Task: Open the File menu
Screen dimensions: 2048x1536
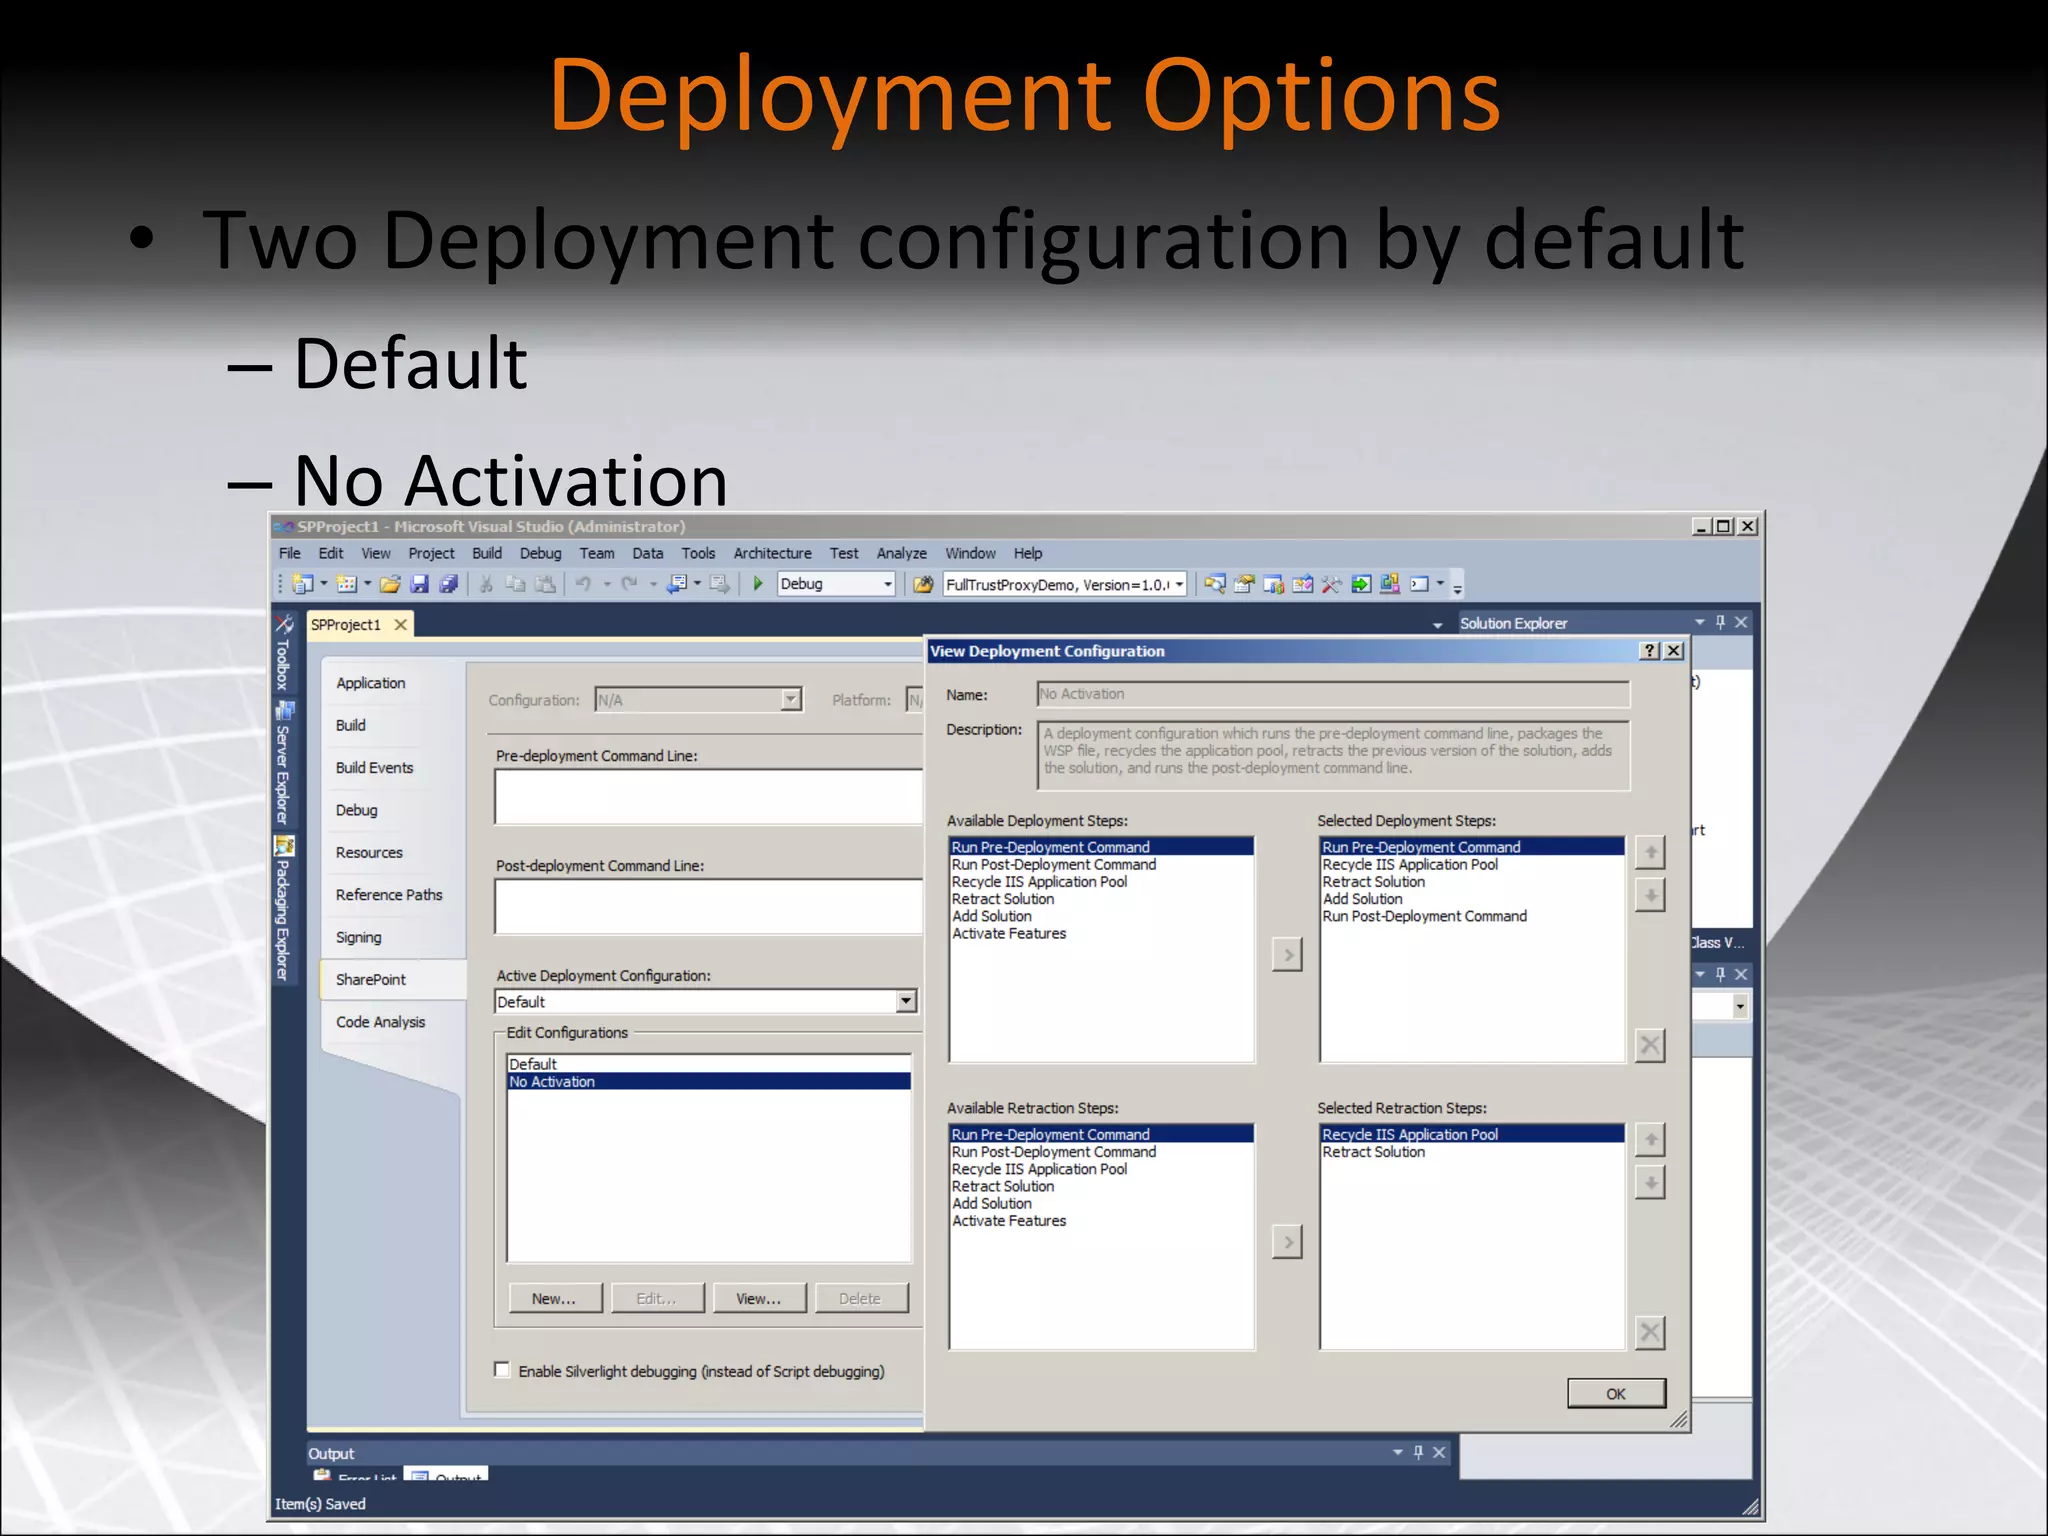Action: (290, 553)
